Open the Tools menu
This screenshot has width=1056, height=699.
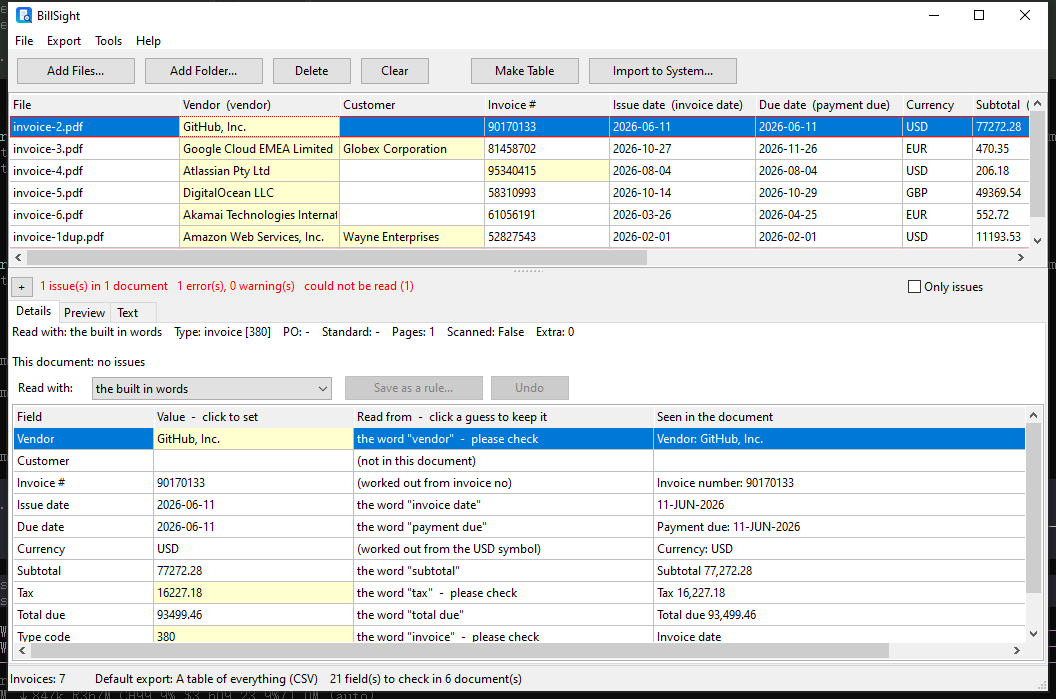pos(108,41)
